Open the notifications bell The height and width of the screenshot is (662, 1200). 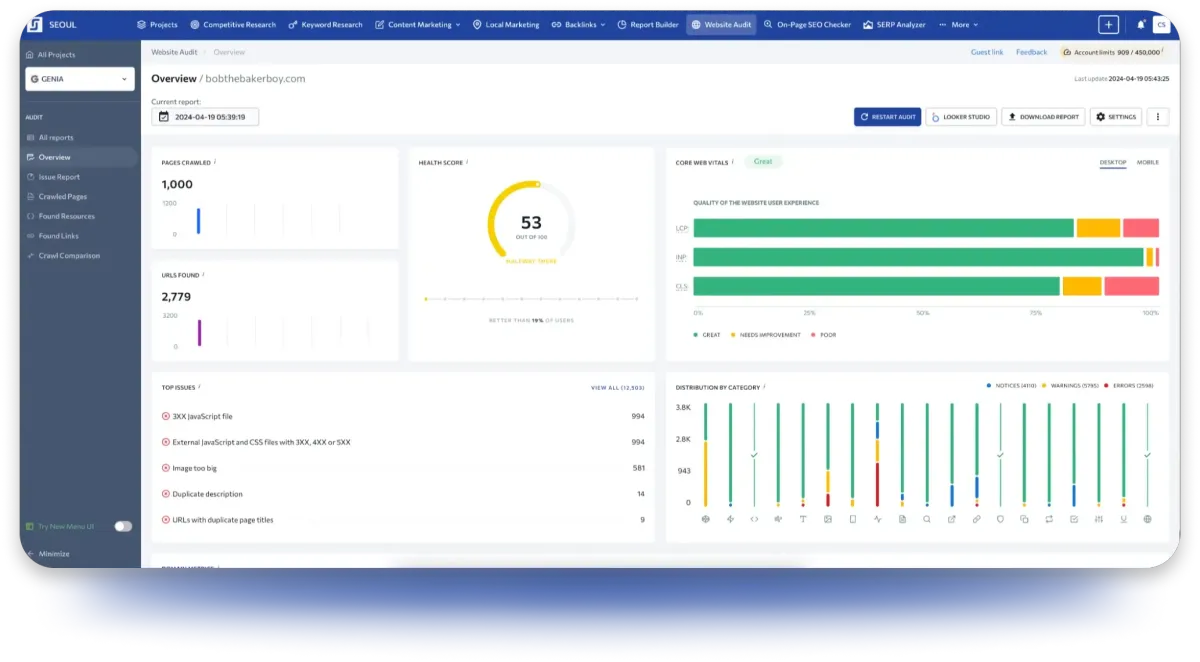tap(1141, 25)
